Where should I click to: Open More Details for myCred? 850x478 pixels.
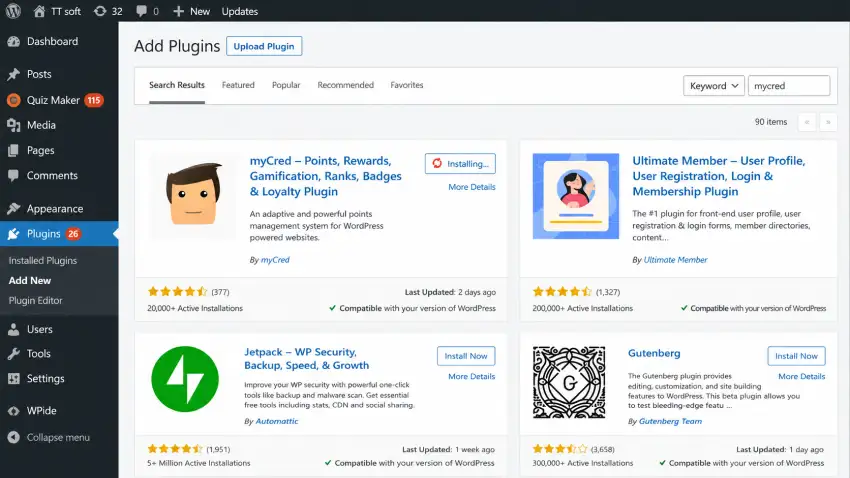tap(472, 187)
